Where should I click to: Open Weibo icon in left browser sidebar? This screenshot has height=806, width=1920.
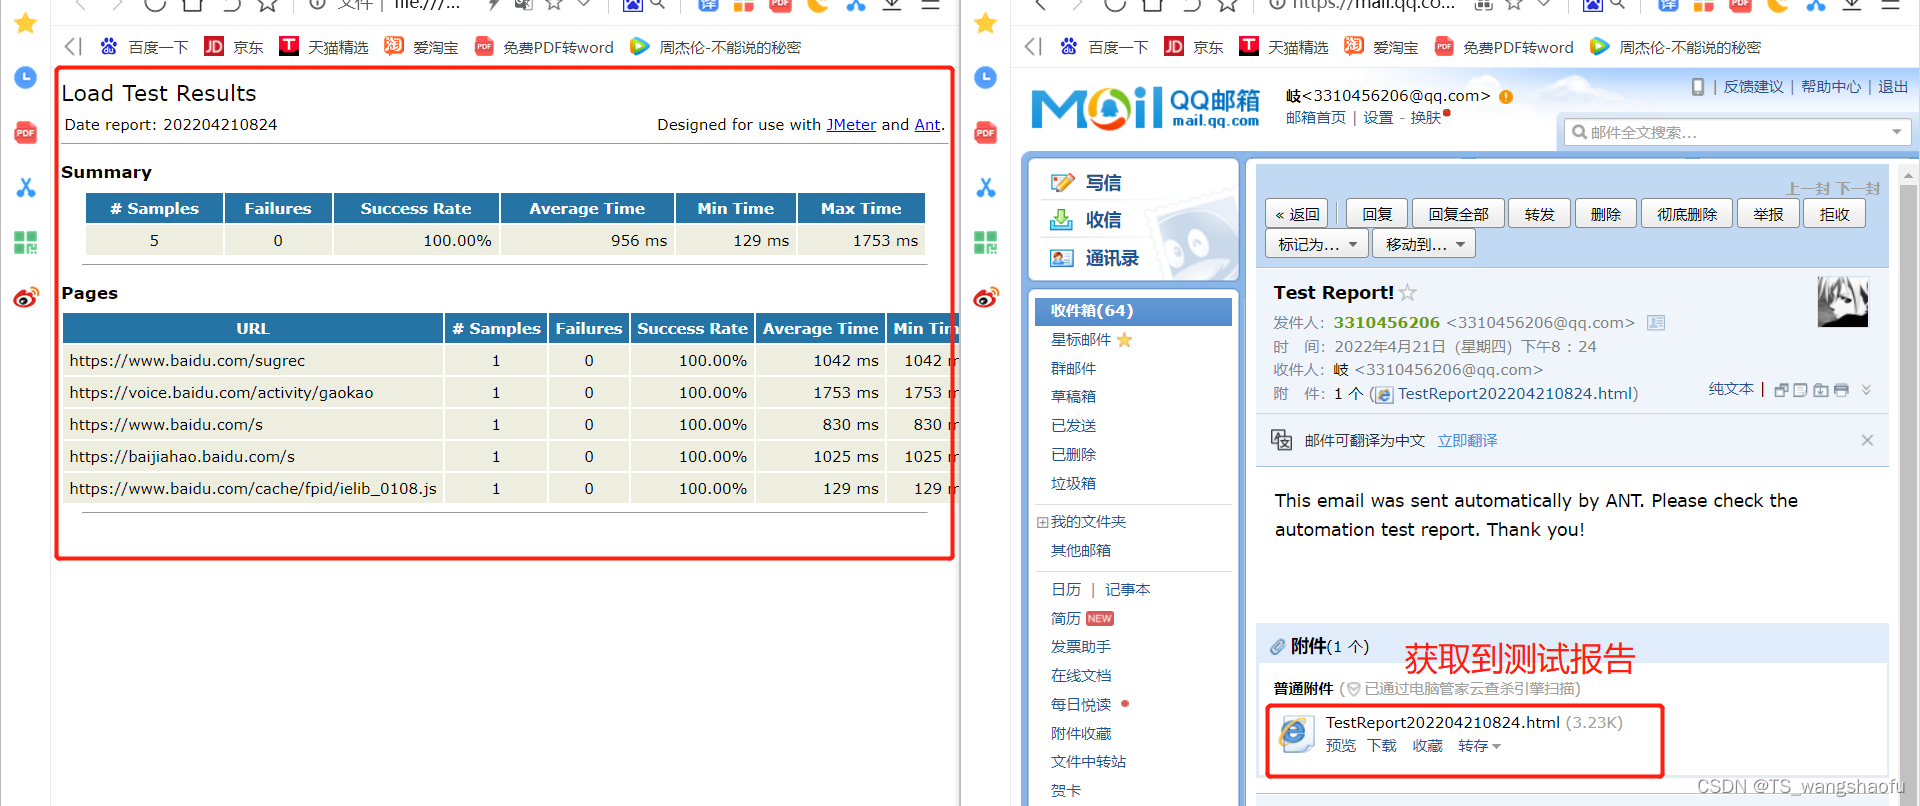(26, 297)
